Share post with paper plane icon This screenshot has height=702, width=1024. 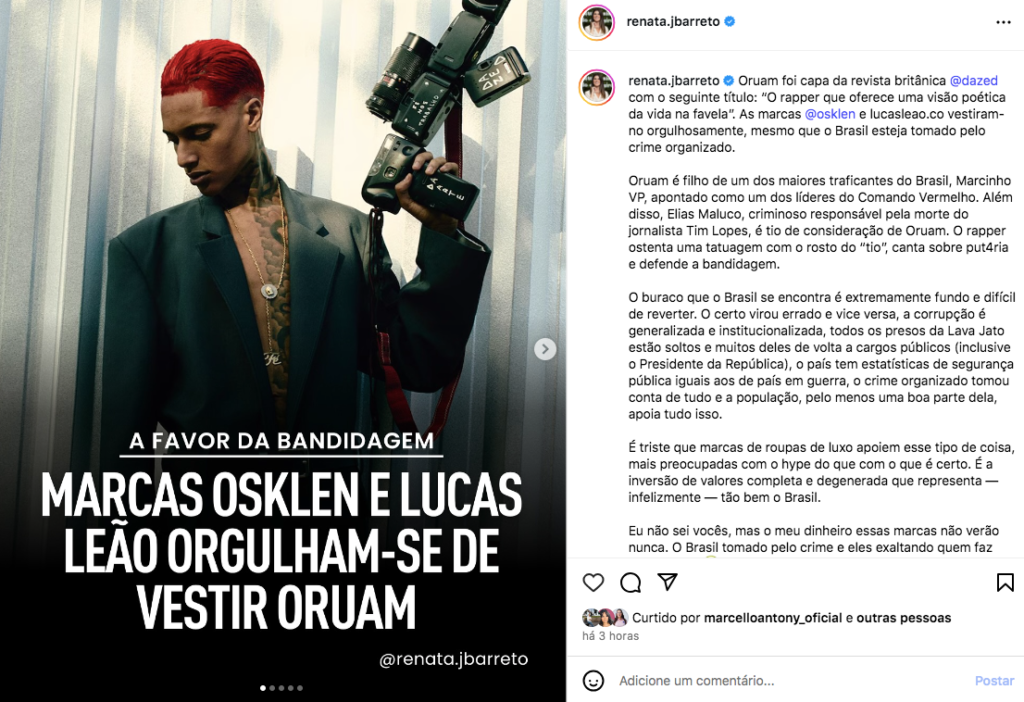click(667, 581)
